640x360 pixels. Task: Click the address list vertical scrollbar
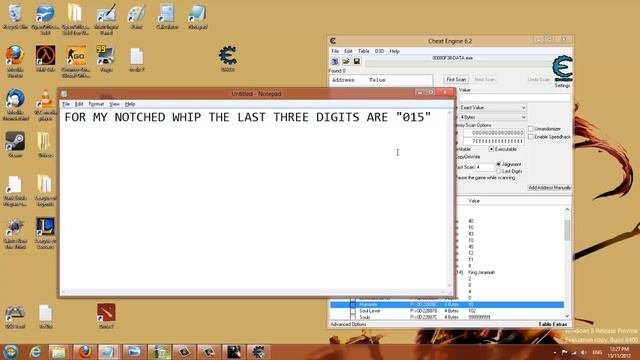coord(567,231)
